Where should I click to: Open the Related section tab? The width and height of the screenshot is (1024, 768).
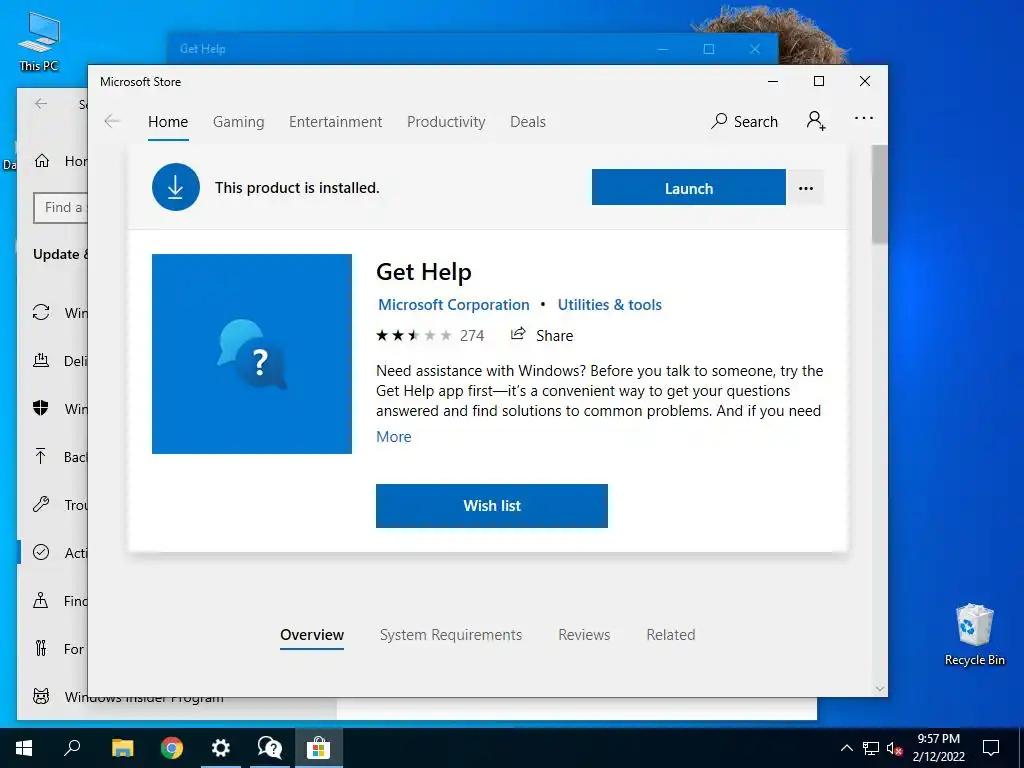(x=671, y=635)
